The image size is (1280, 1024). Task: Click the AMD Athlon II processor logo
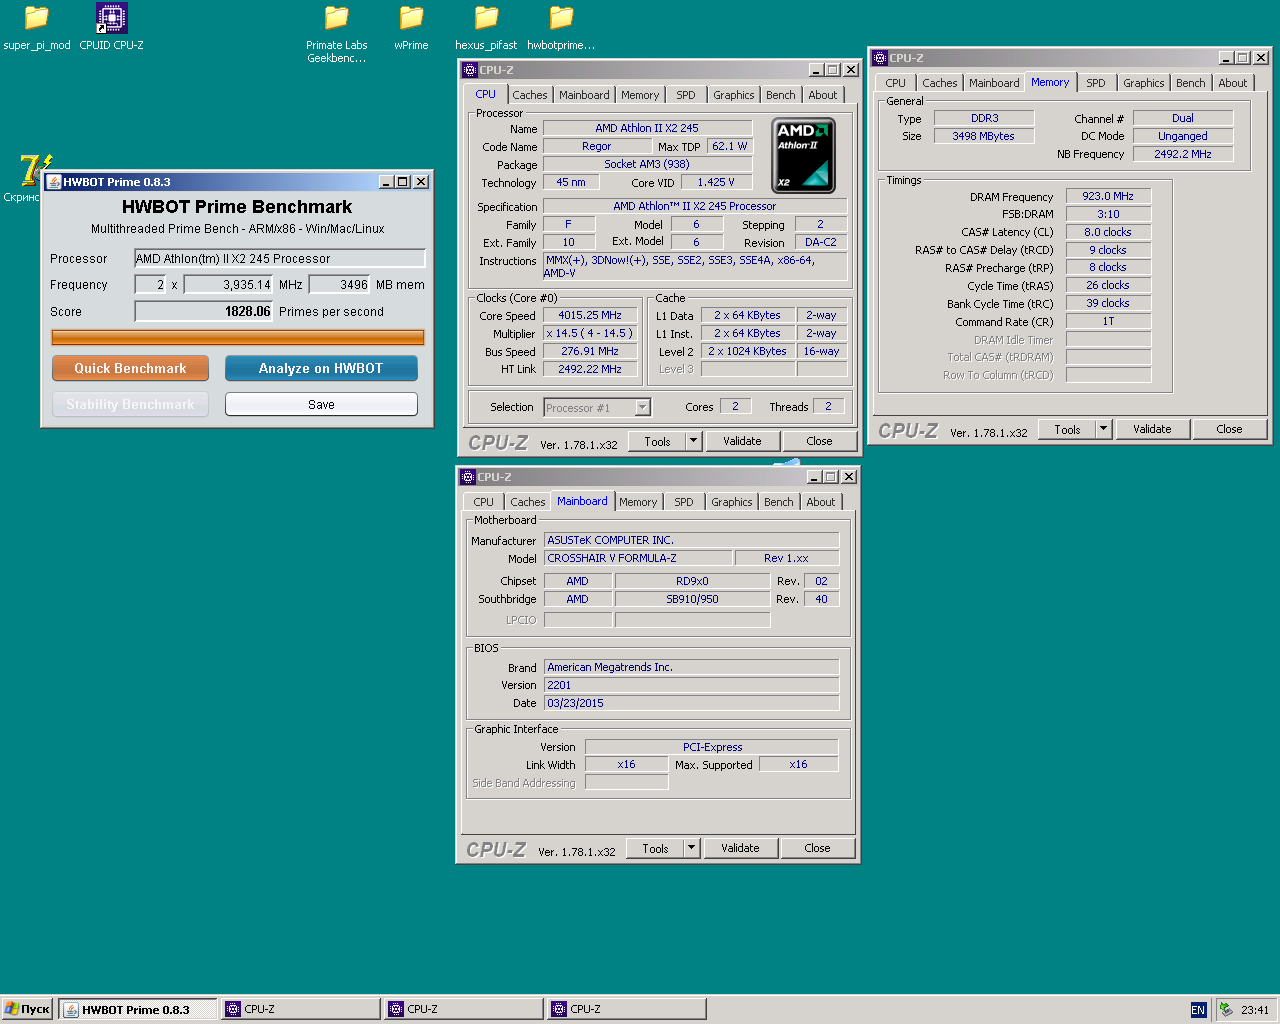click(803, 155)
